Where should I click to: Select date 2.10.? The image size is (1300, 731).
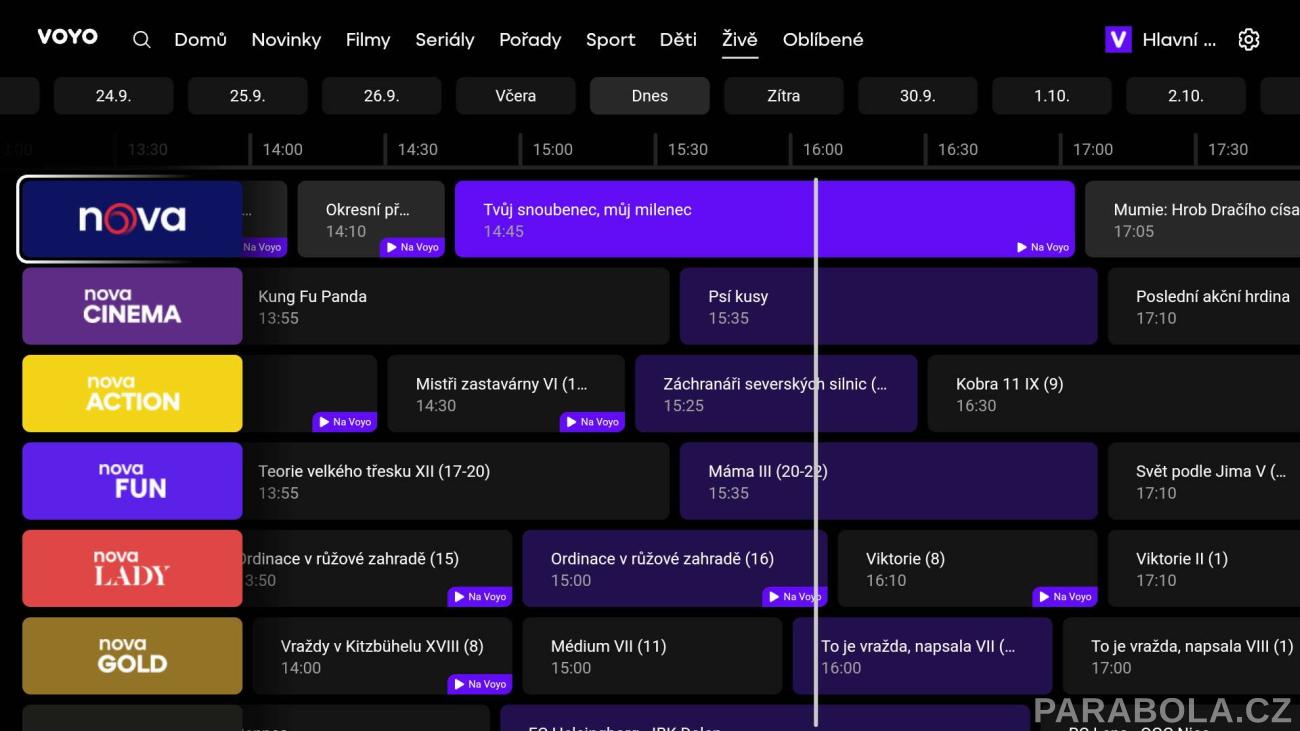pyautogui.click(x=1185, y=96)
